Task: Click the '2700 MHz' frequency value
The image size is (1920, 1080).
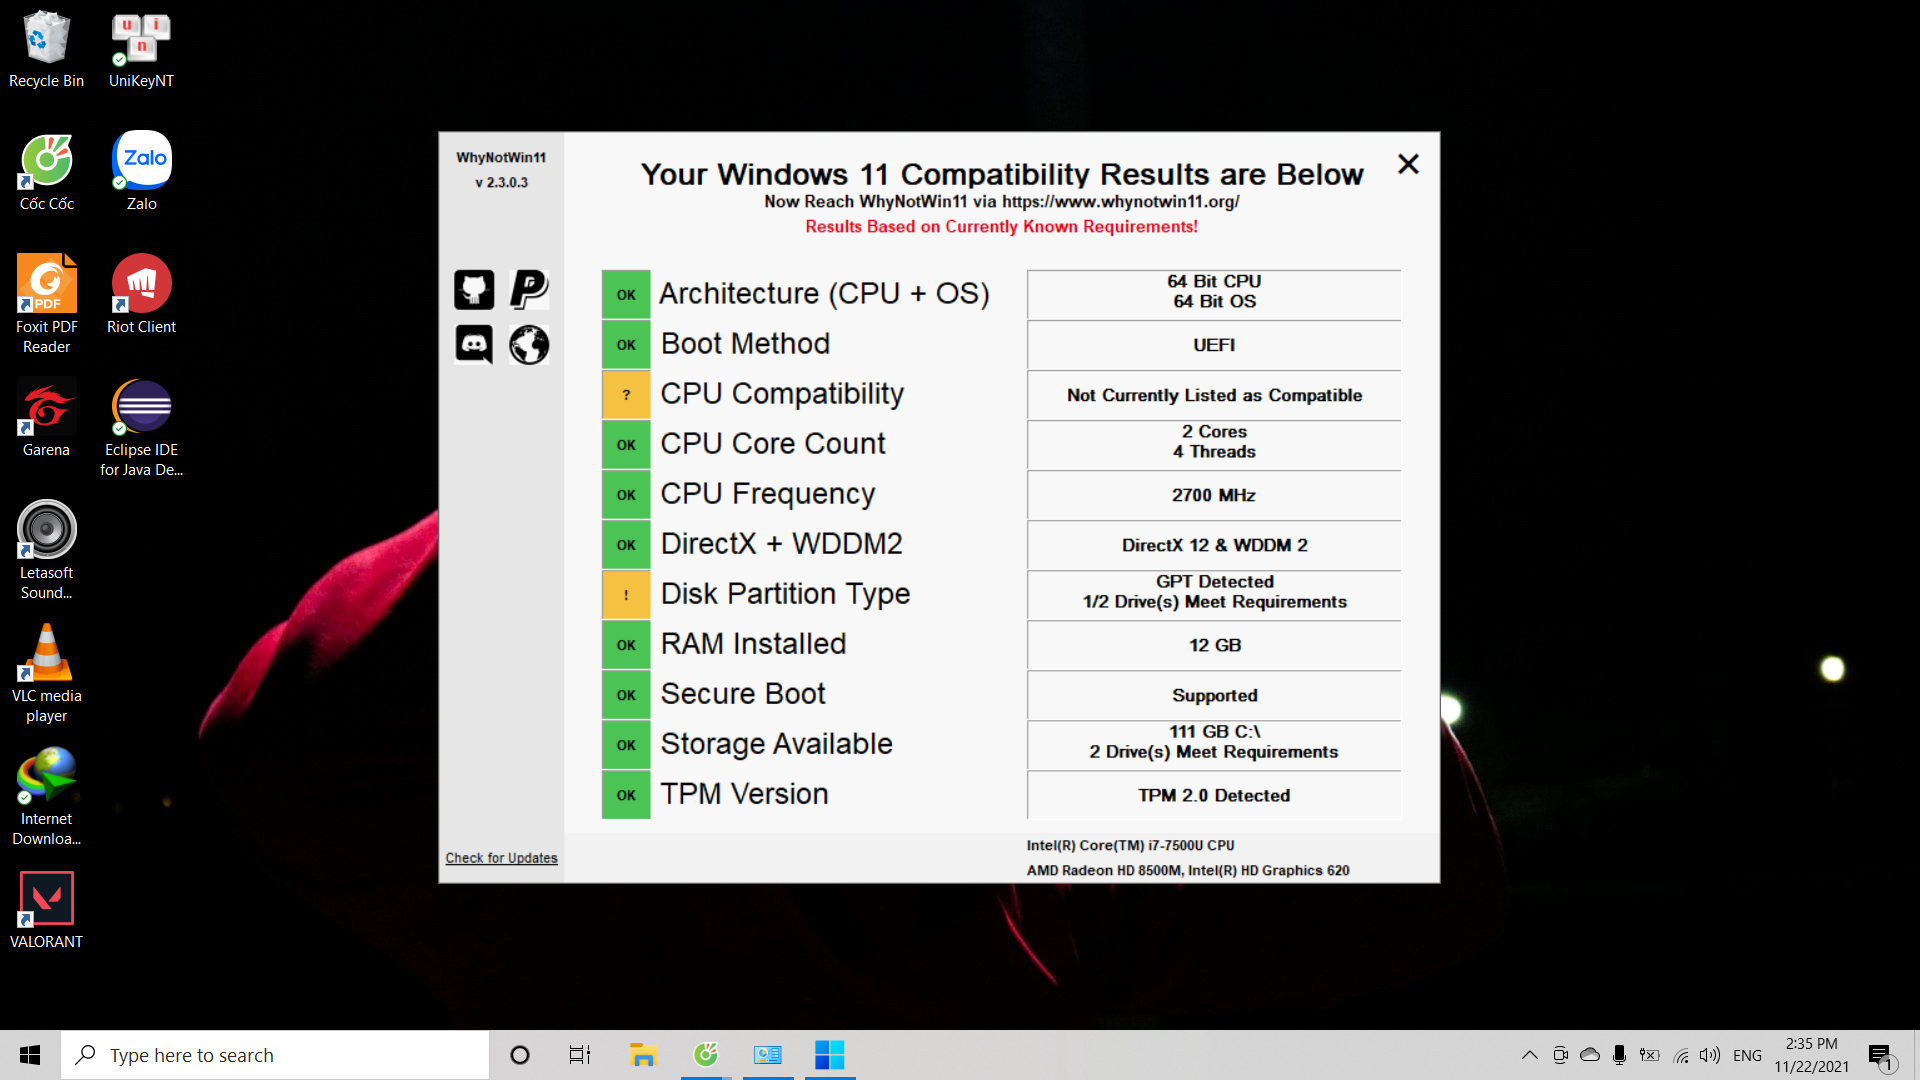Action: click(1214, 495)
